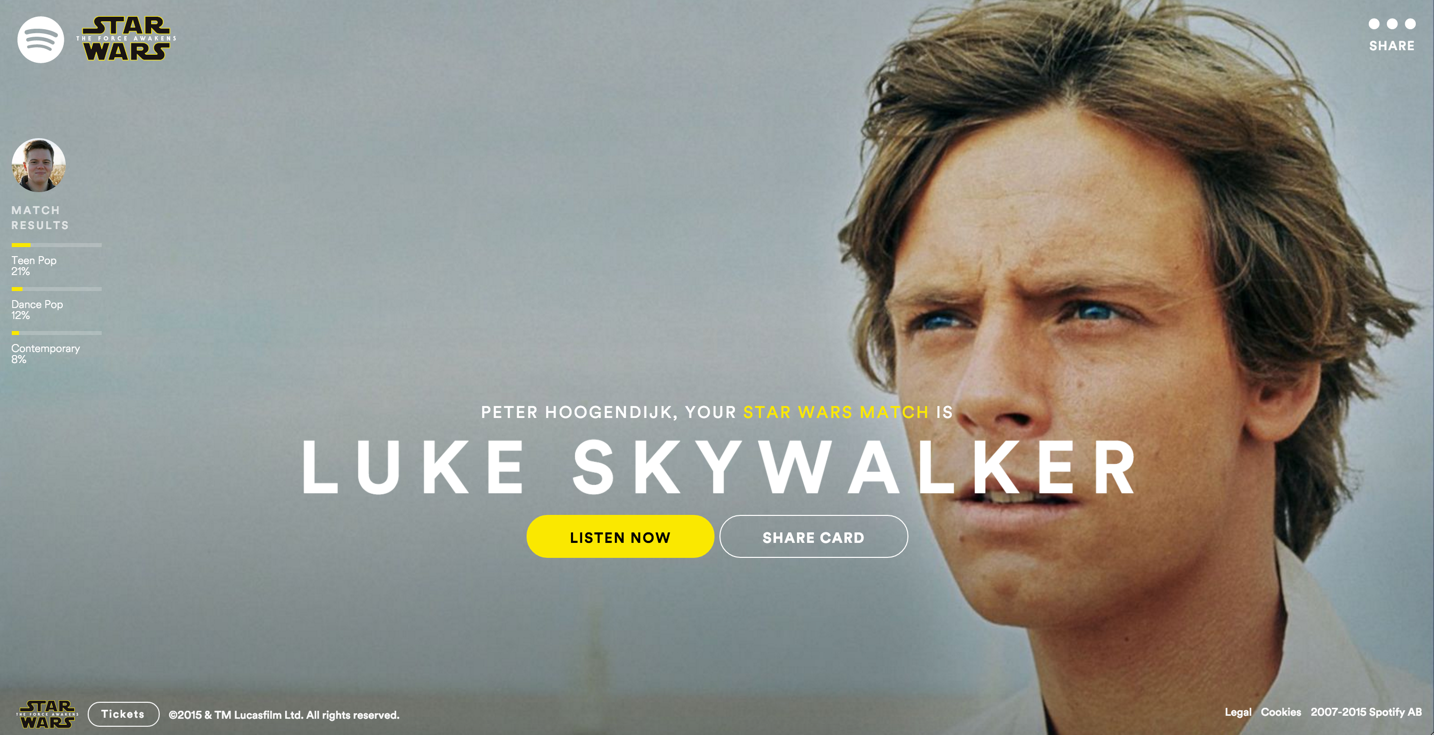Screen dimensions: 1434x735
Task: Click the Star Wars logo in footer
Action: [46, 714]
